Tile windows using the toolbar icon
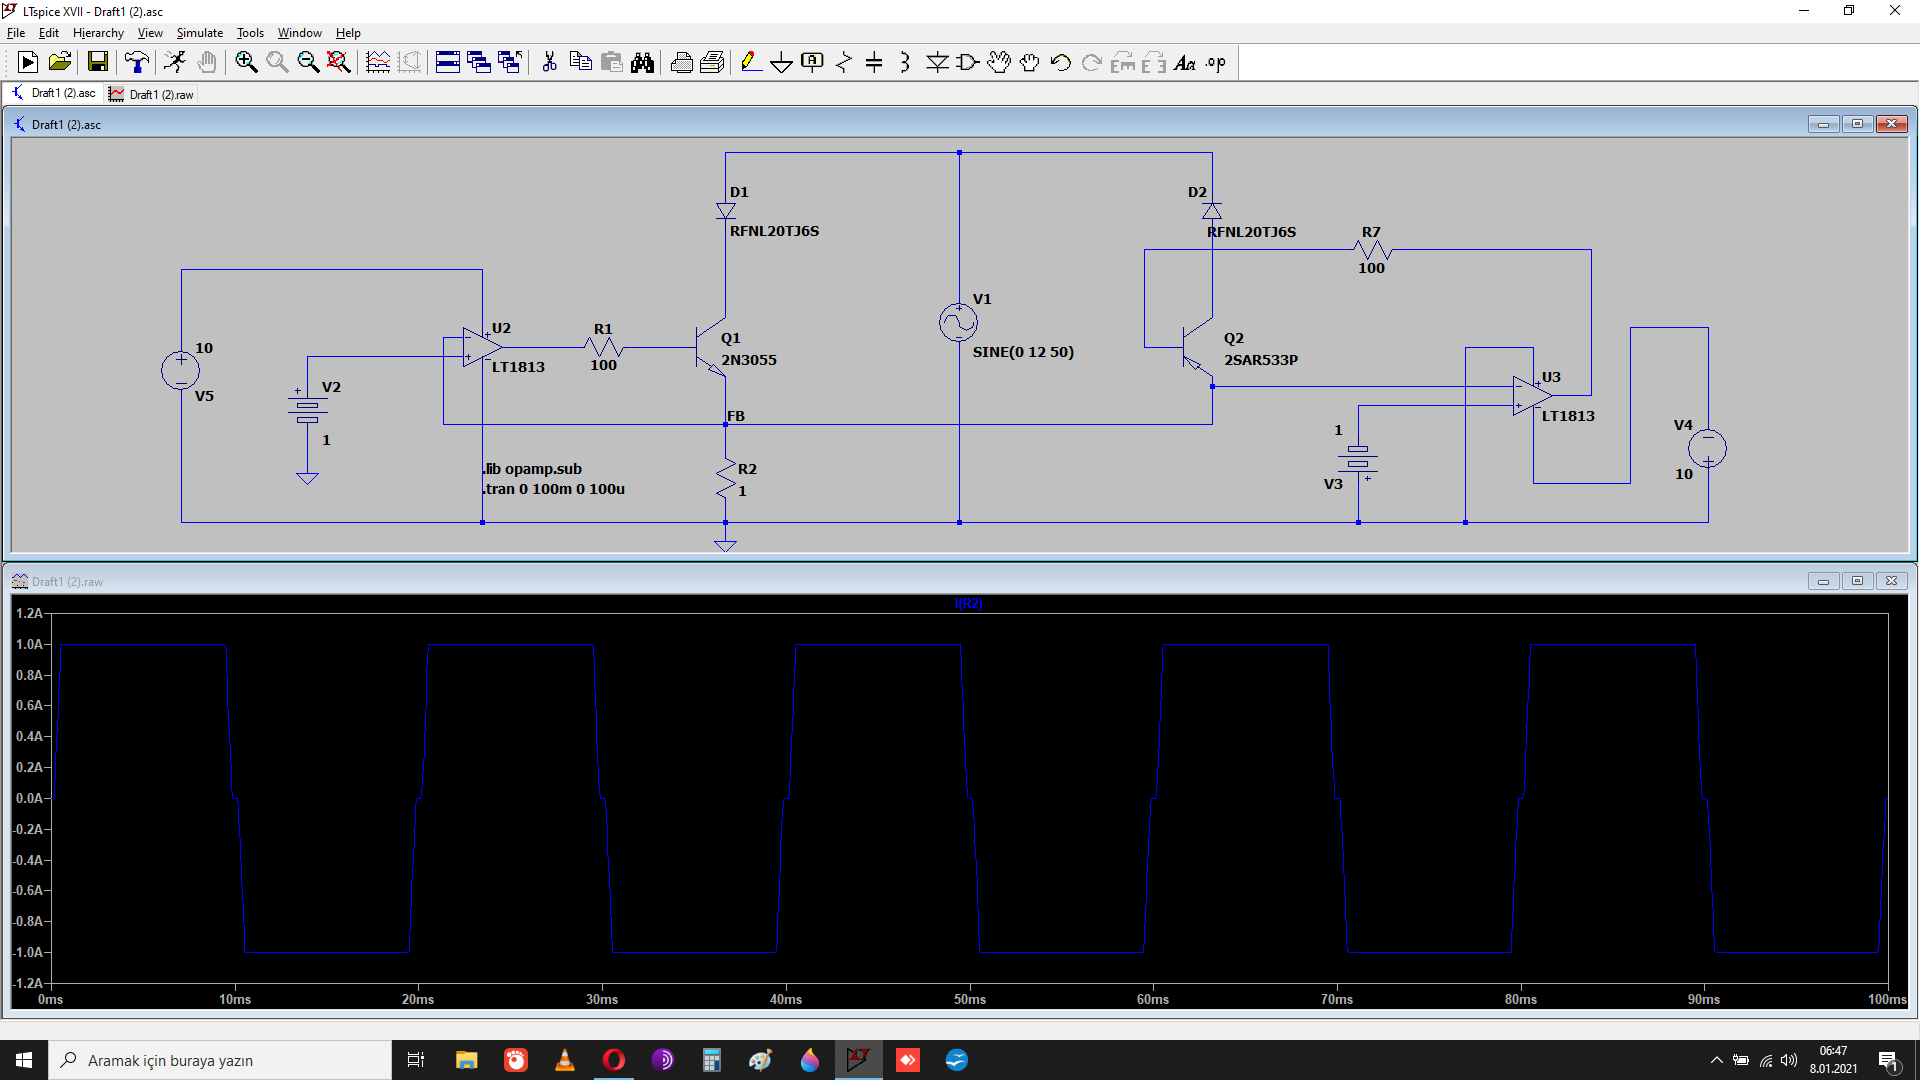The height and width of the screenshot is (1080, 1920). pyautogui.click(x=448, y=63)
